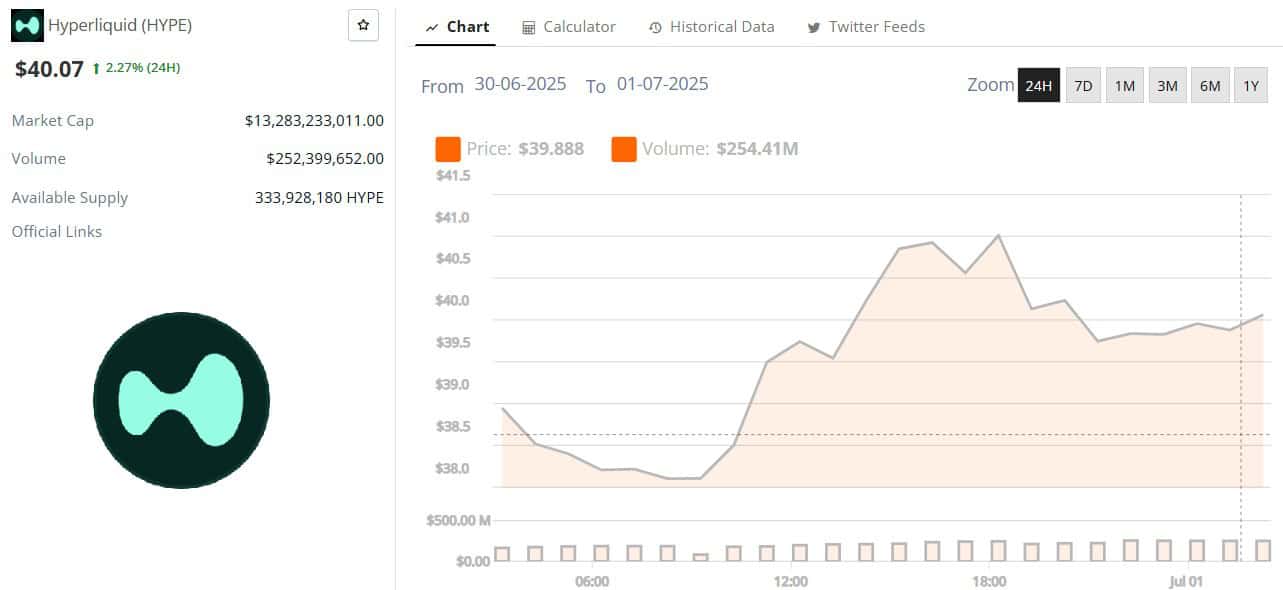The image size is (1283, 590).
Task: Toggle the Price series legend swatch
Action: tap(448, 149)
